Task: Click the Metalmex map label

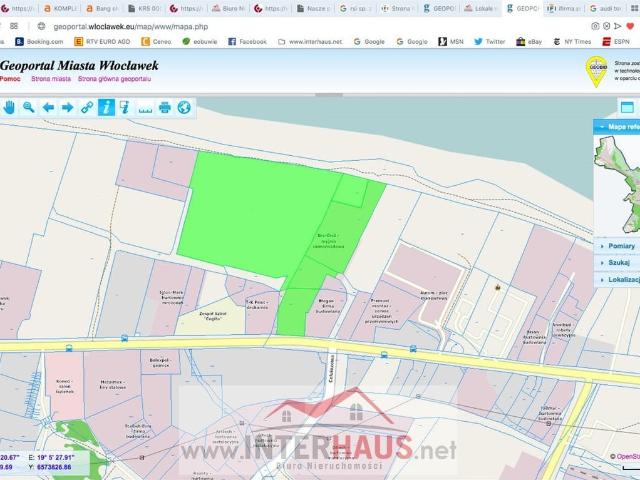Action: (x=113, y=384)
